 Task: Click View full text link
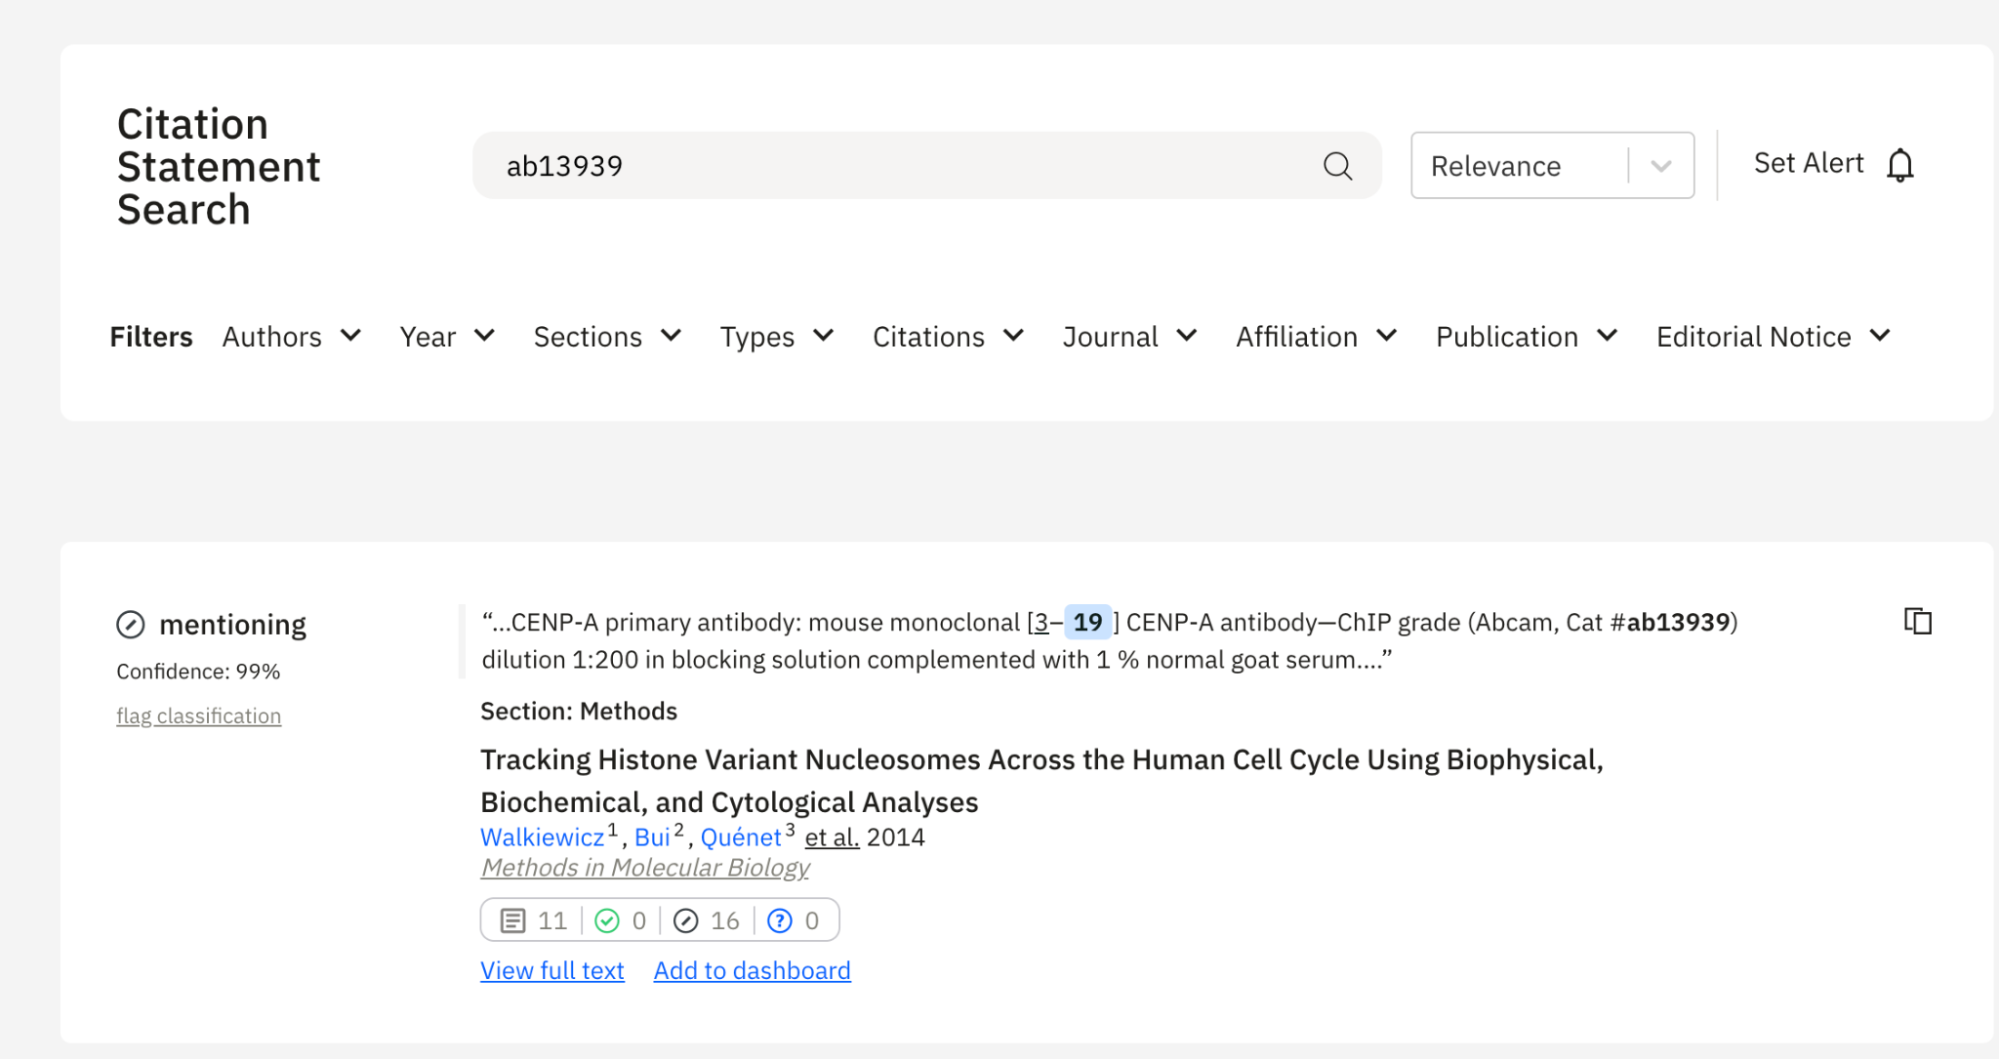552,970
